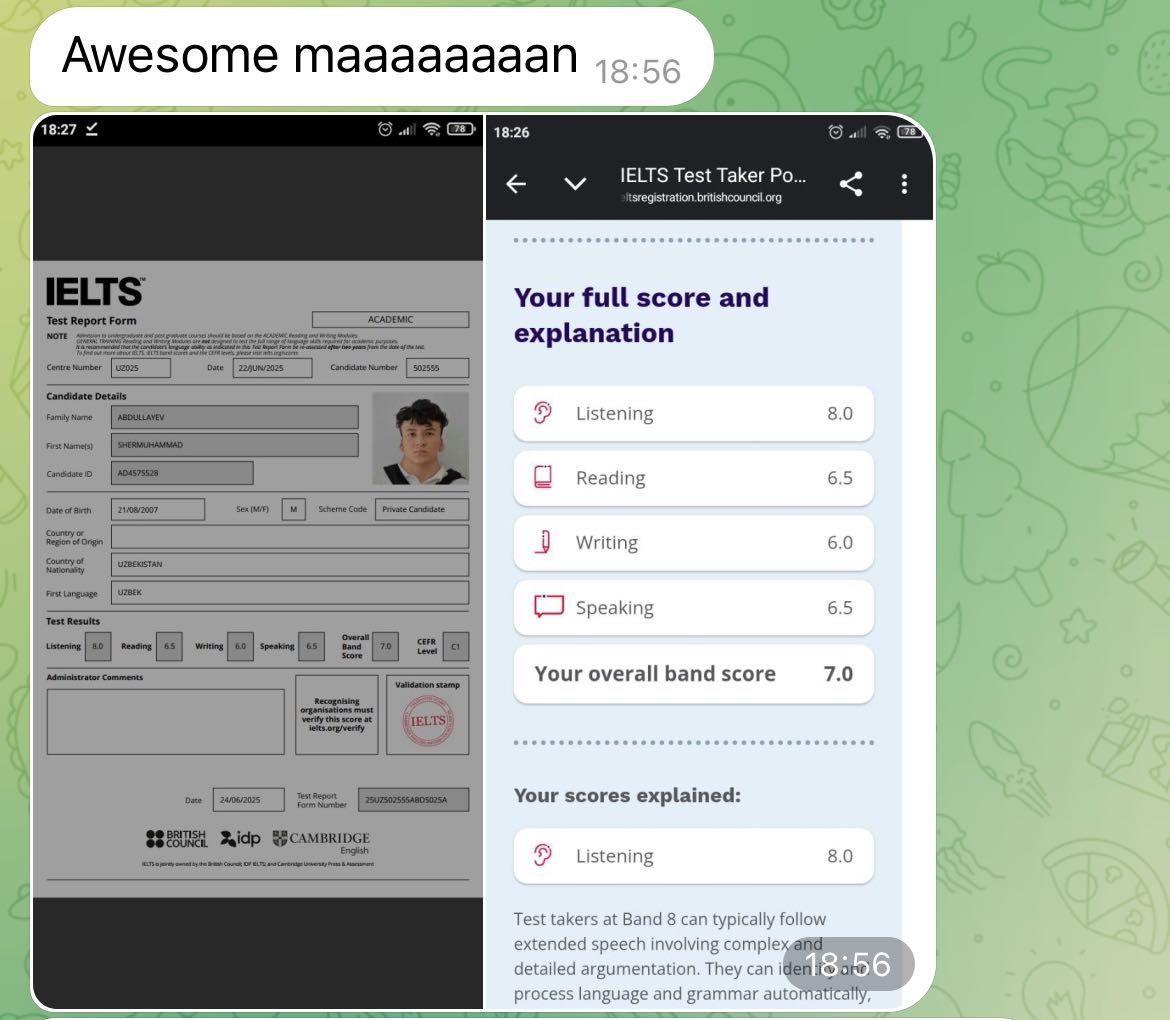The image size is (1170, 1020).
Task: Click the ear icon under Your scores explained
Action: 542,855
